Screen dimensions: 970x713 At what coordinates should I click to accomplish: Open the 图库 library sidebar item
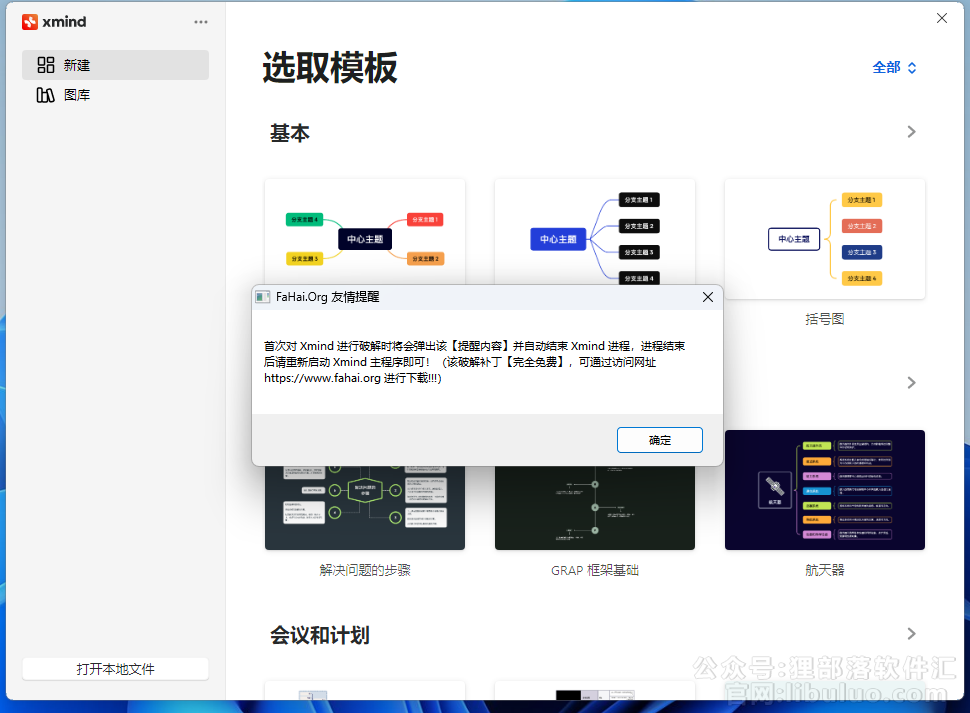[115, 95]
